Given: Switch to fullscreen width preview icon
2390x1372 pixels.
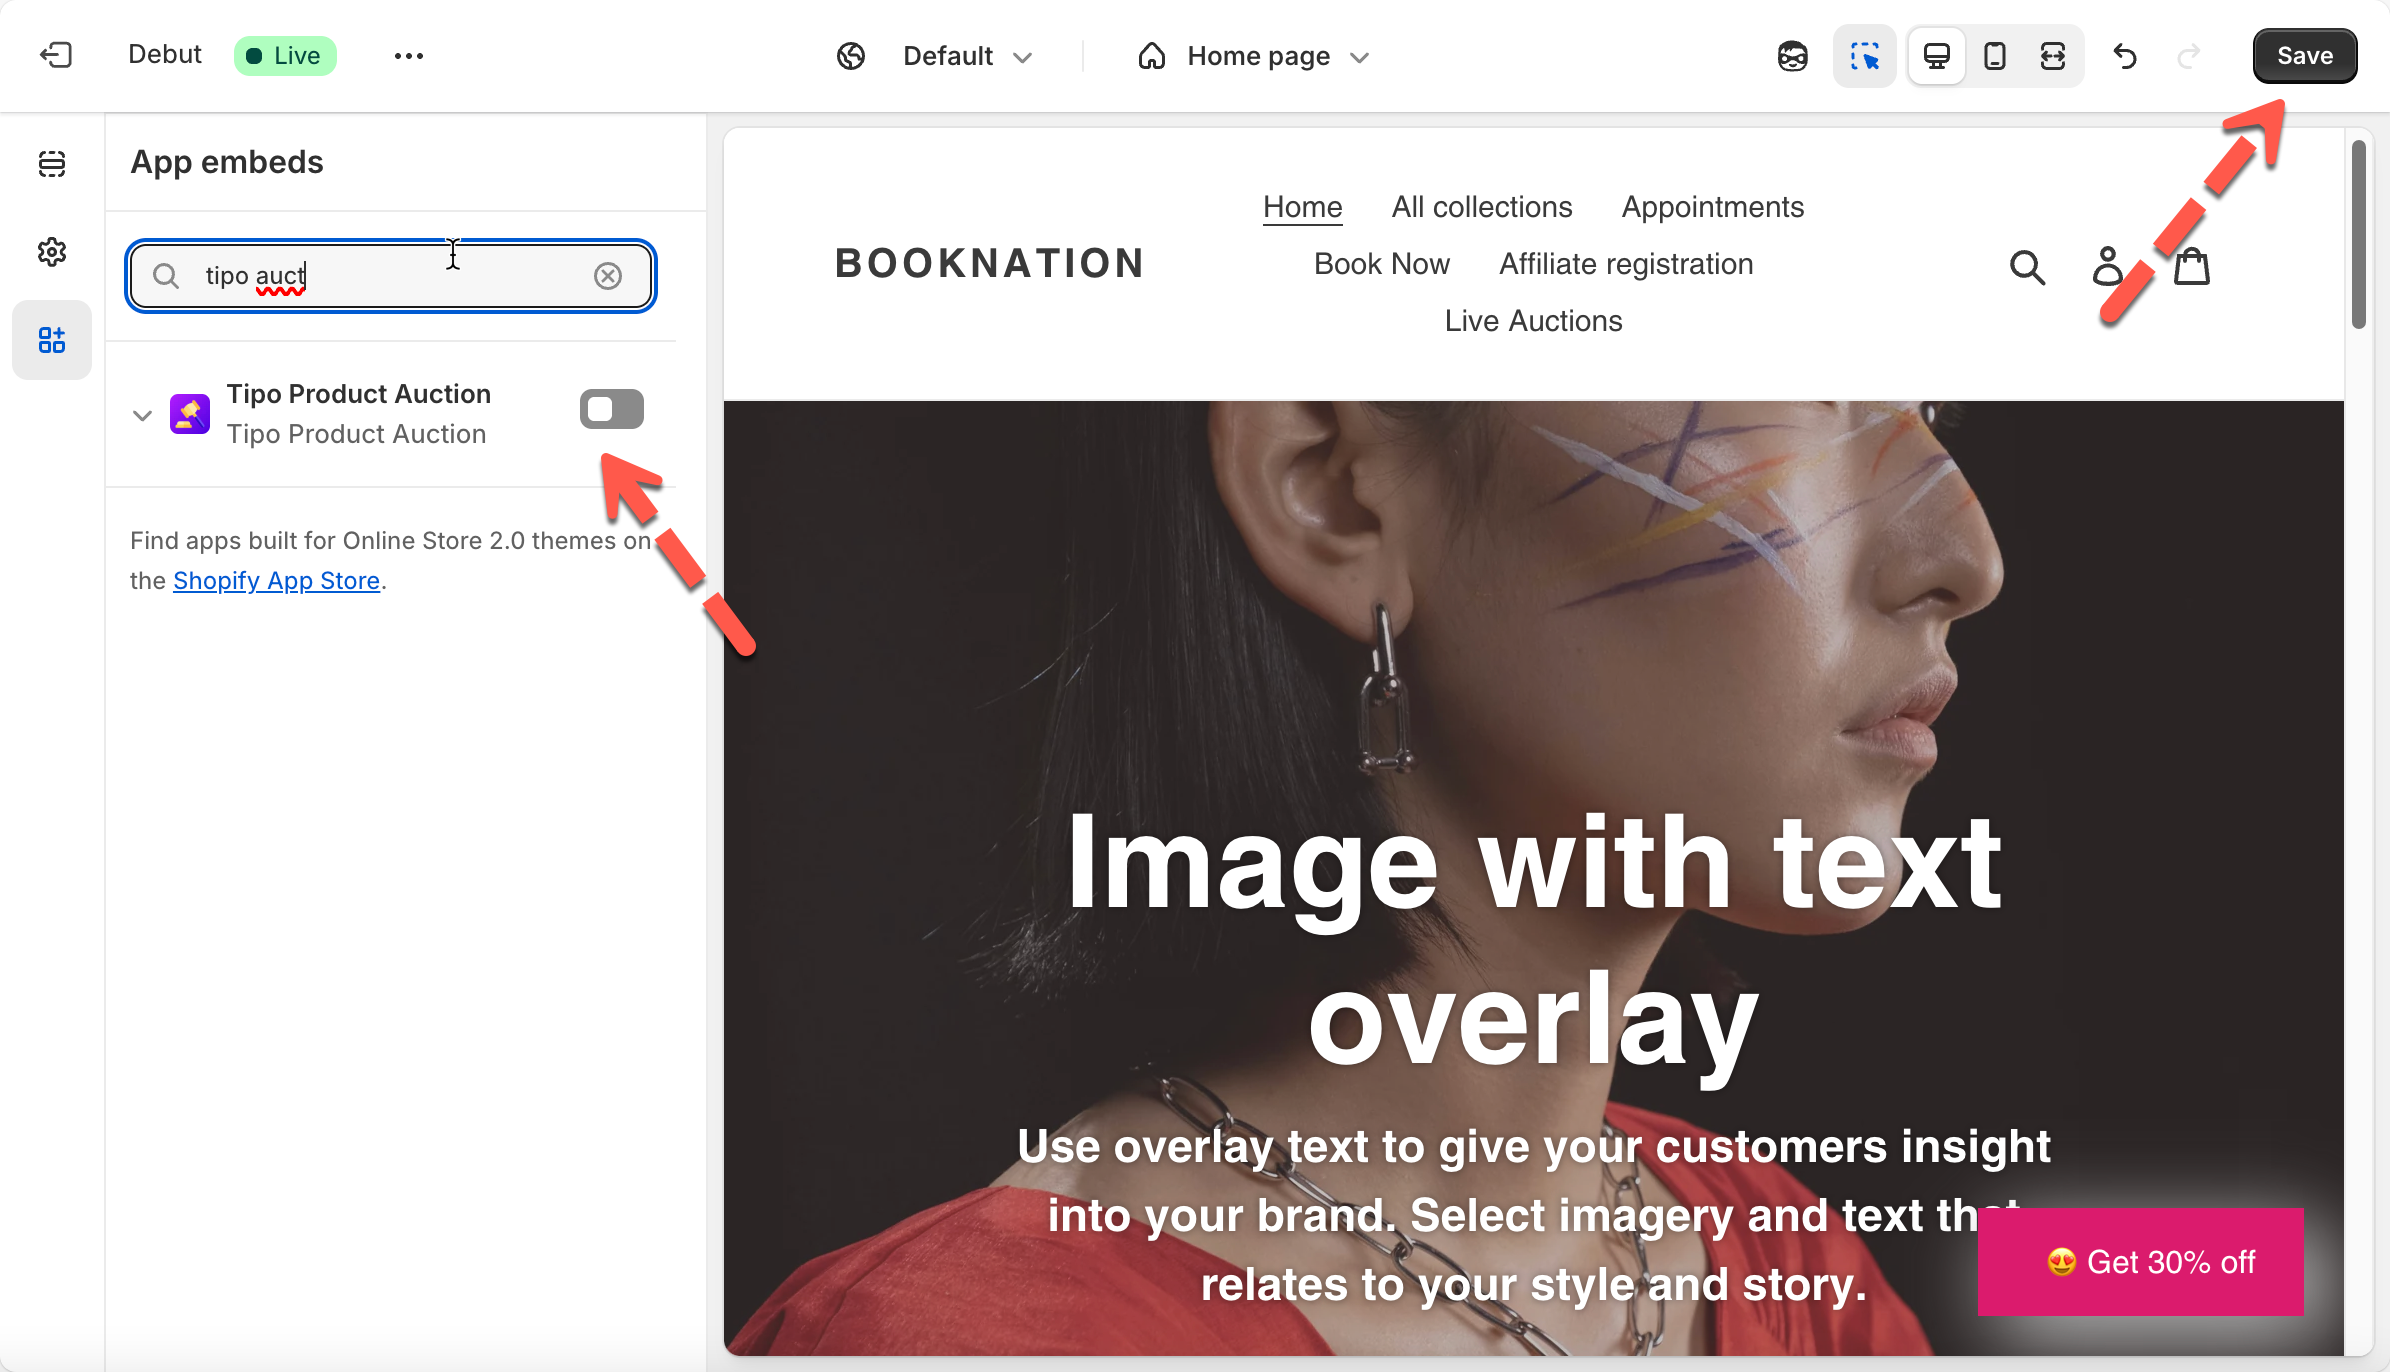Looking at the screenshot, I should pyautogui.click(x=2052, y=56).
